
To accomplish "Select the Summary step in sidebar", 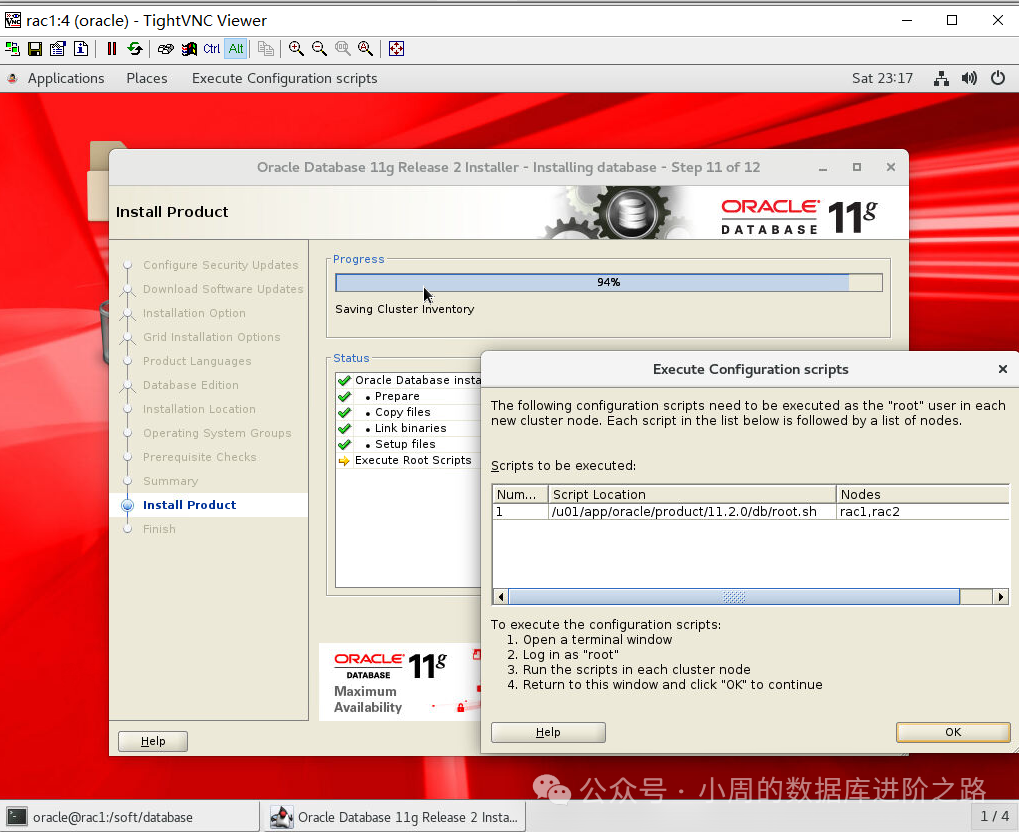I will click(x=170, y=481).
